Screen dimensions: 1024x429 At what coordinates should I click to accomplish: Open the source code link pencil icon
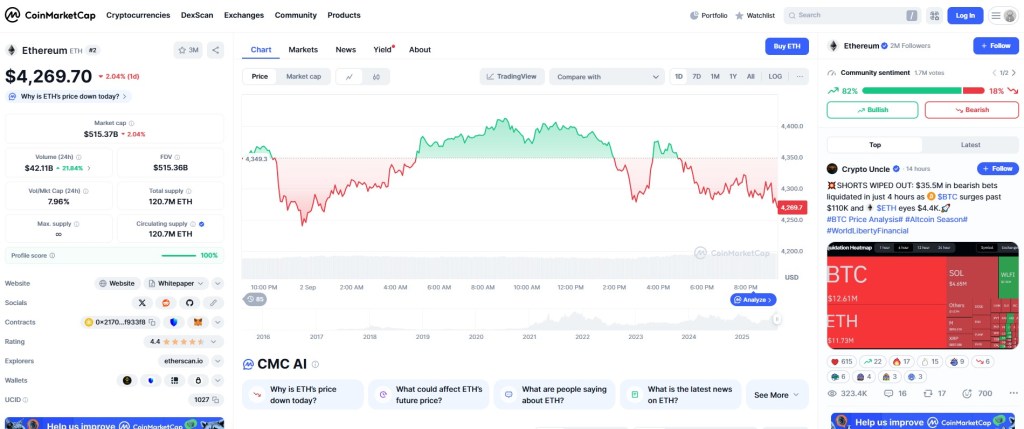tap(213, 303)
